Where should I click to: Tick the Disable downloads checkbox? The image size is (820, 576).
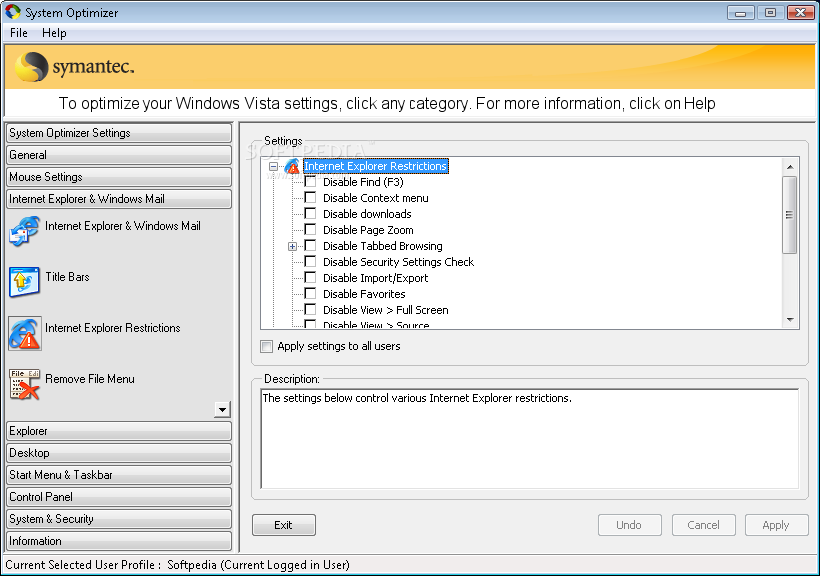pyautogui.click(x=310, y=213)
